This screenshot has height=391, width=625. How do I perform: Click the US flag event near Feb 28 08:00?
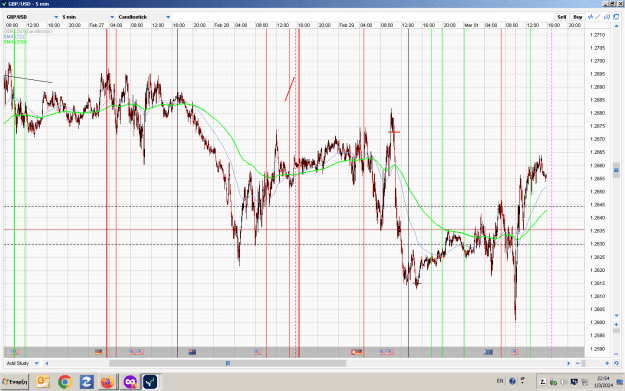257,352
